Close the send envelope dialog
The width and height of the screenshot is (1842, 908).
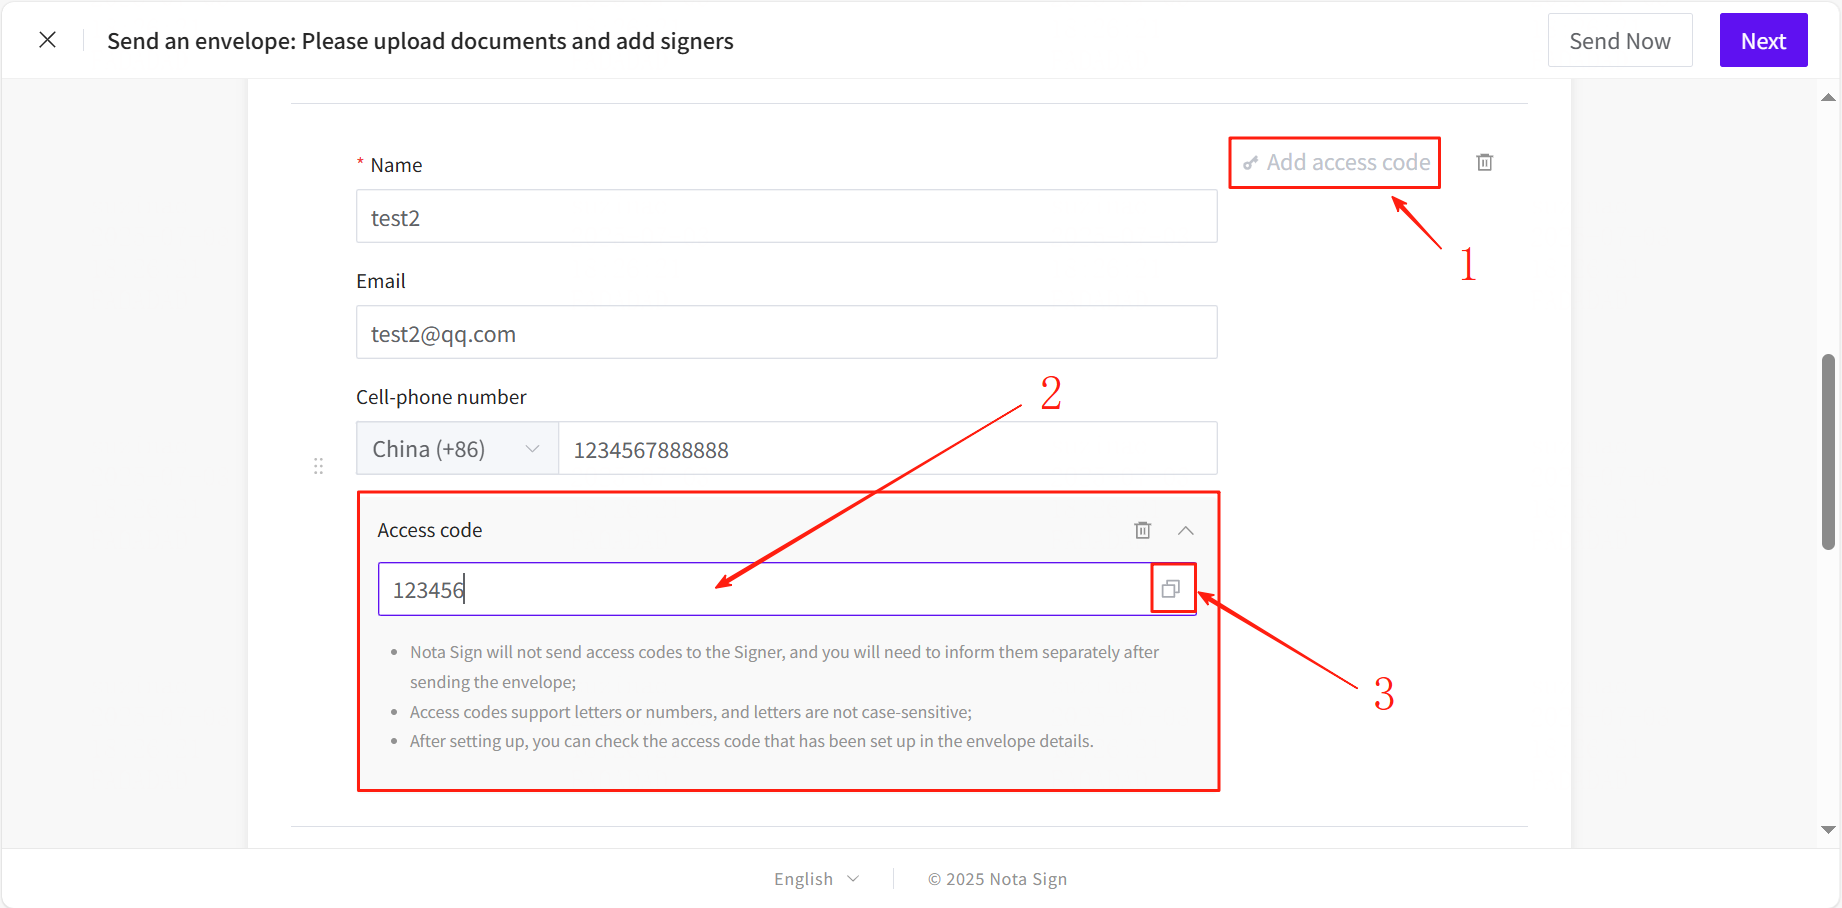pyautogui.click(x=47, y=40)
